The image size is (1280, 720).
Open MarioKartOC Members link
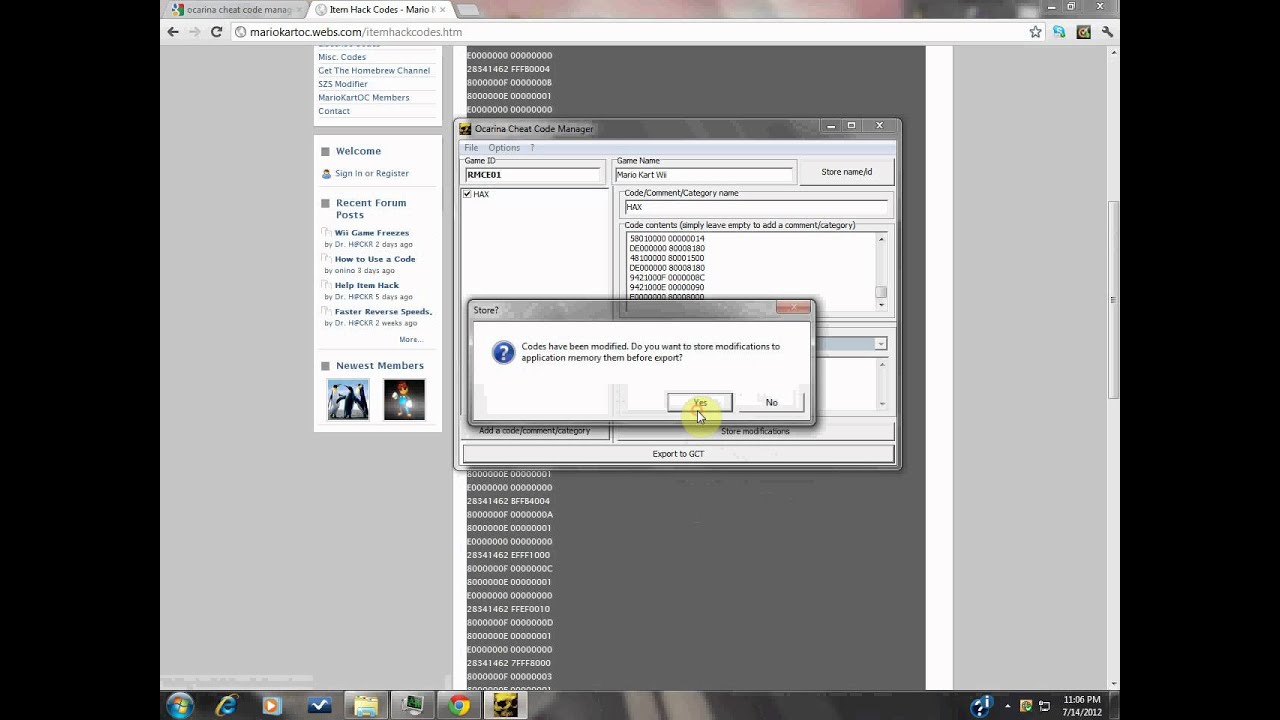[364, 98]
